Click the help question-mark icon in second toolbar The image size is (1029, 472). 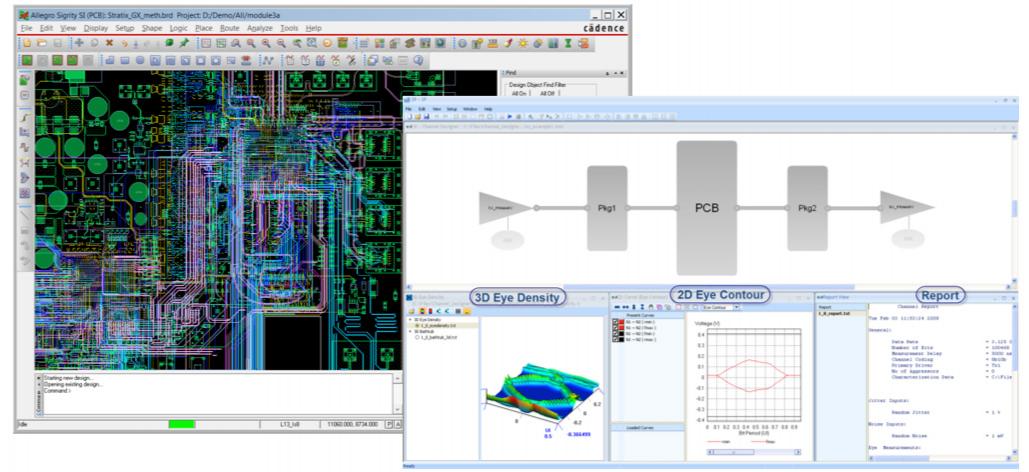tap(417, 60)
